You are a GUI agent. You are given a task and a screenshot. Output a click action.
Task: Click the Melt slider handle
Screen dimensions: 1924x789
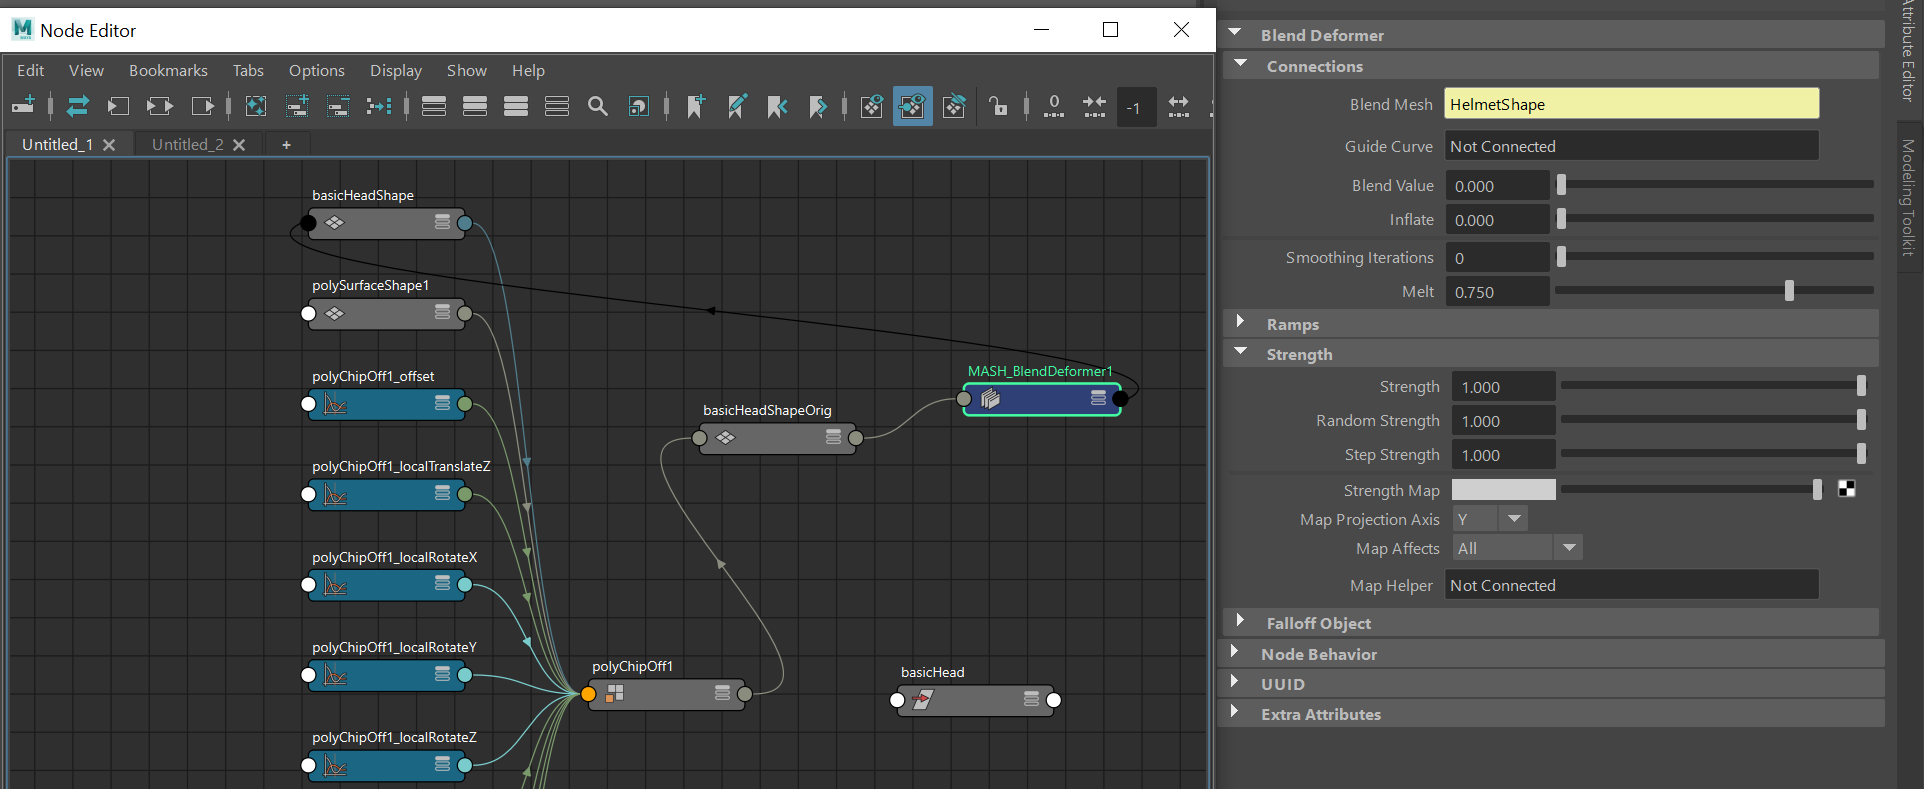(x=1789, y=291)
